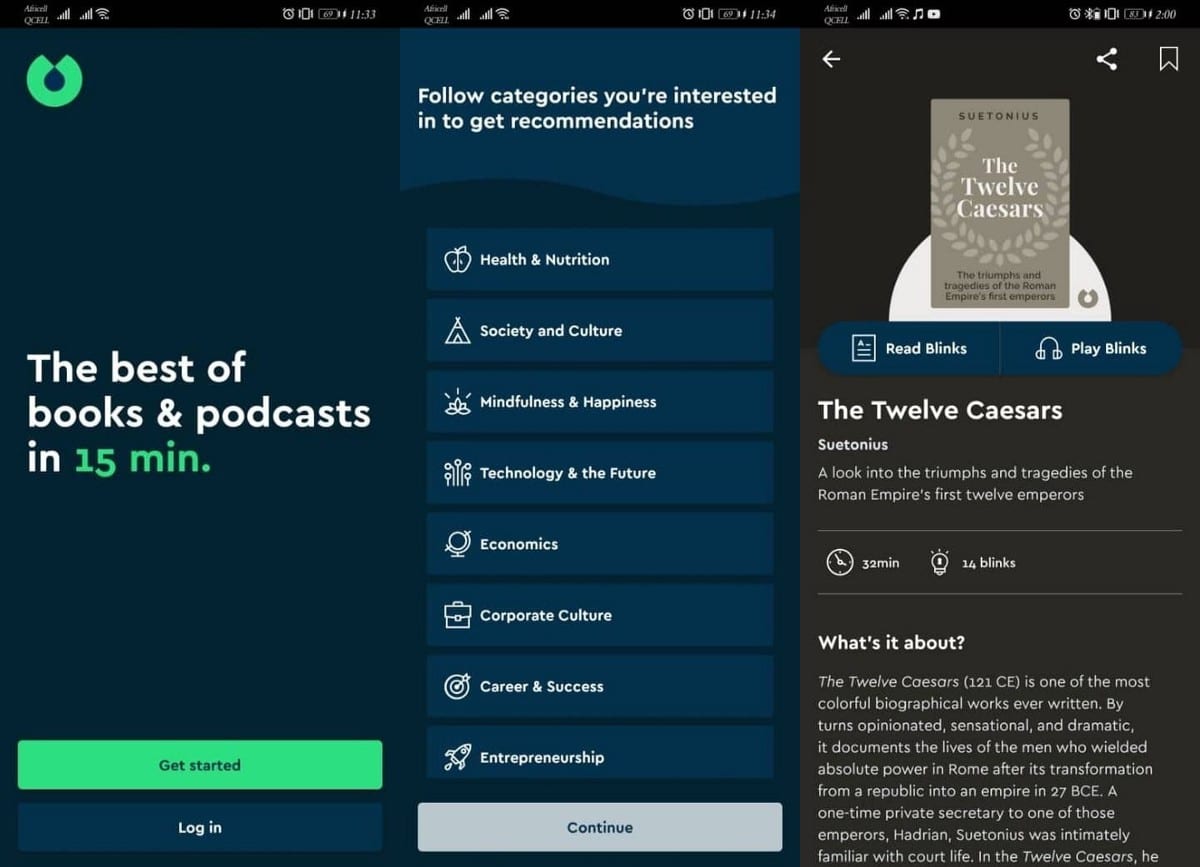Select the Entrepreneurship category
This screenshot has height=867, width=1200.
click(x=599, y=755)
